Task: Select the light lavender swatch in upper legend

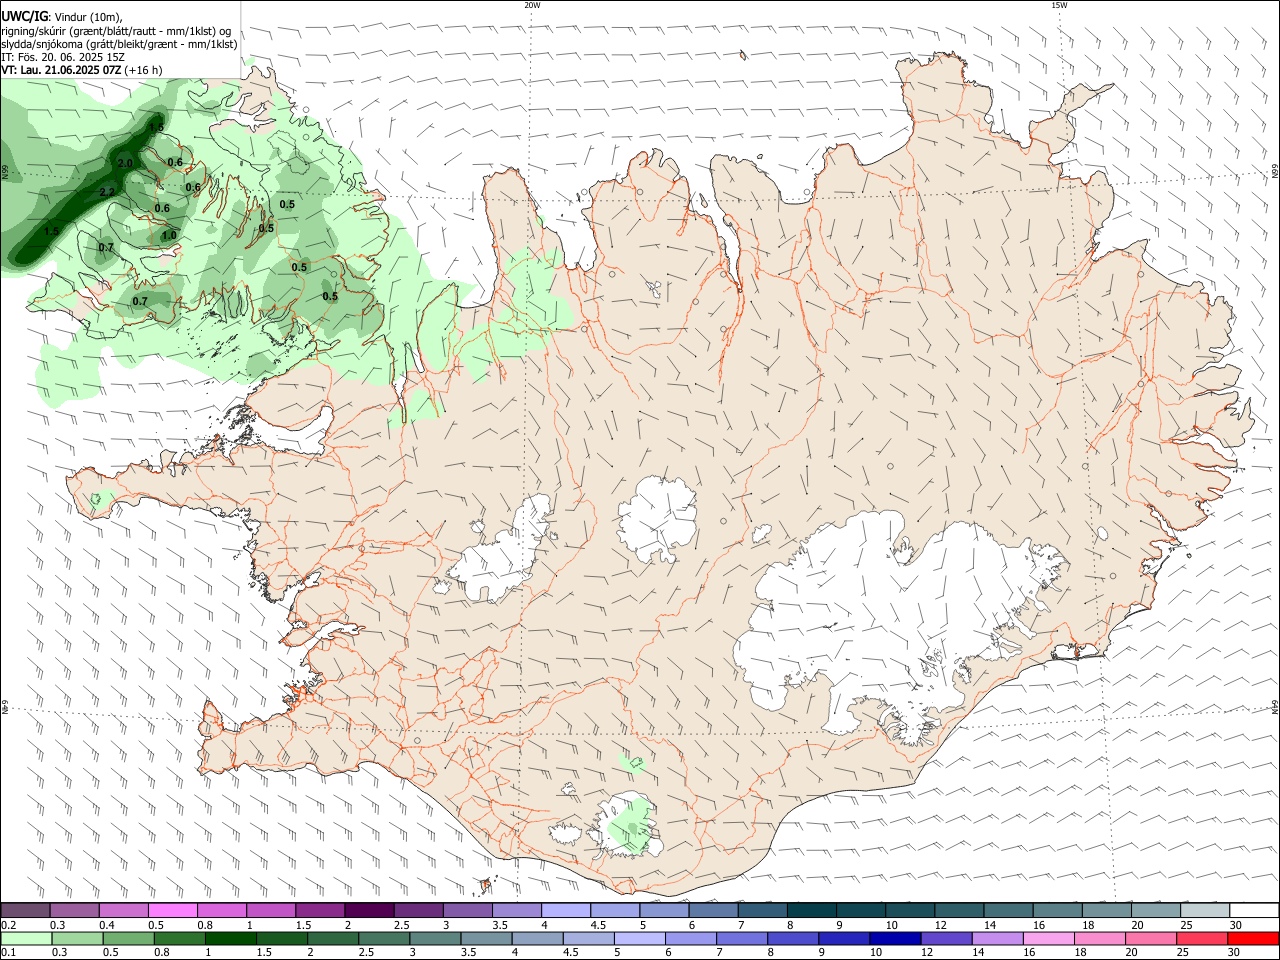Action: (x=565, y=911)
